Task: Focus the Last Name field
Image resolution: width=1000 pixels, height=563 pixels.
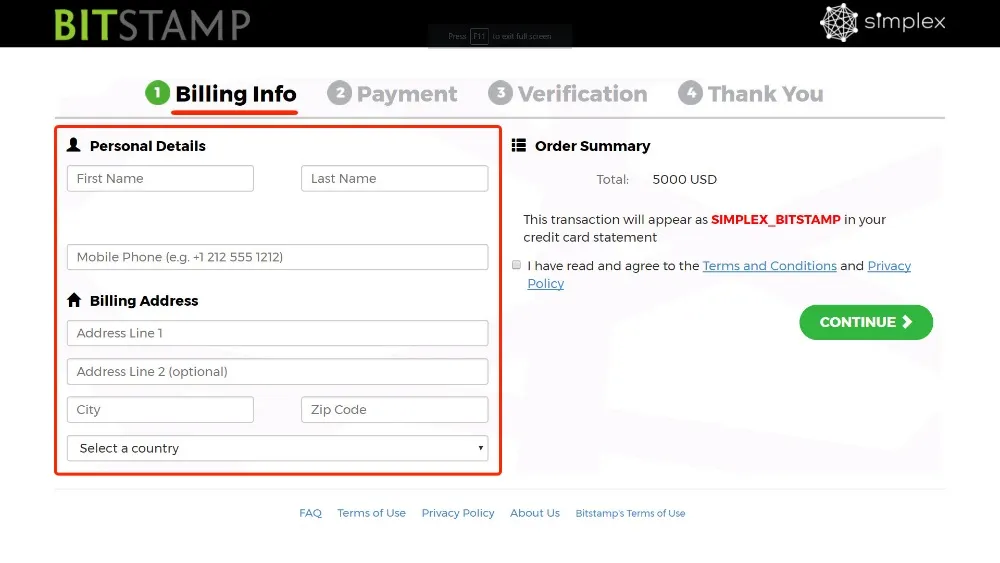Action: click(394, 179)
